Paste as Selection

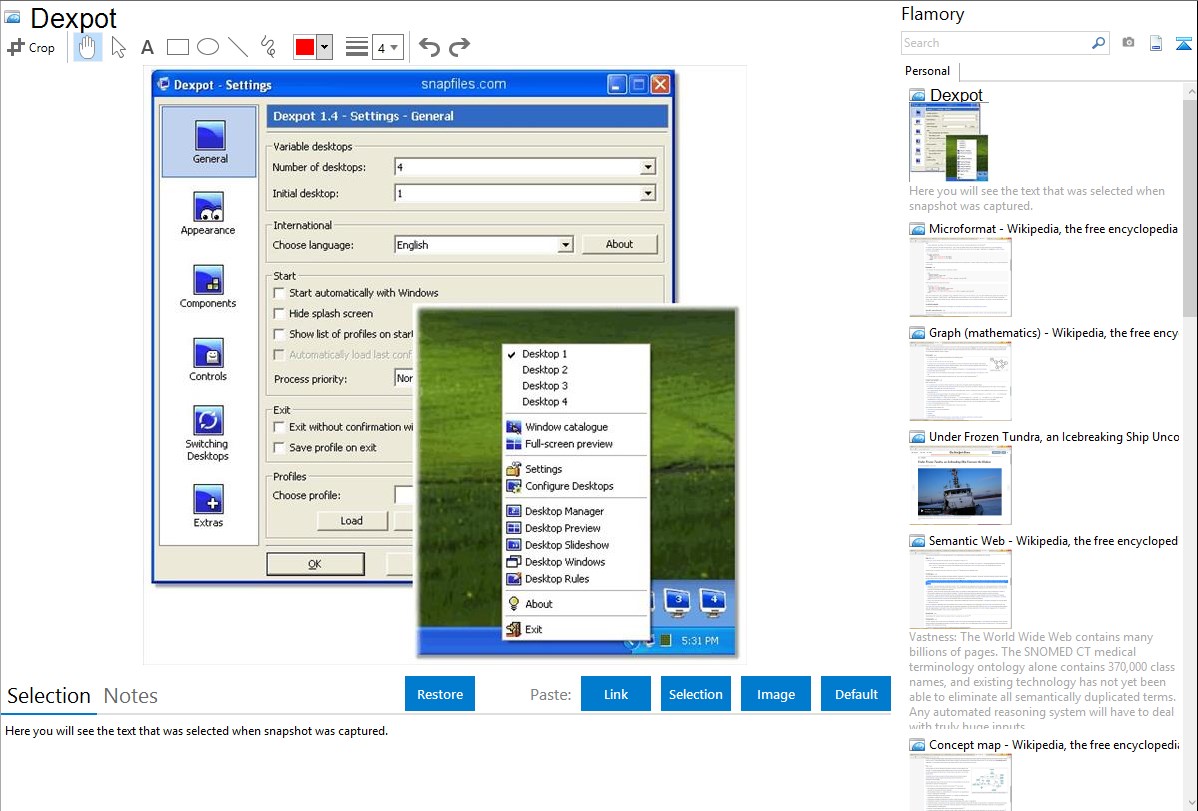695,694
